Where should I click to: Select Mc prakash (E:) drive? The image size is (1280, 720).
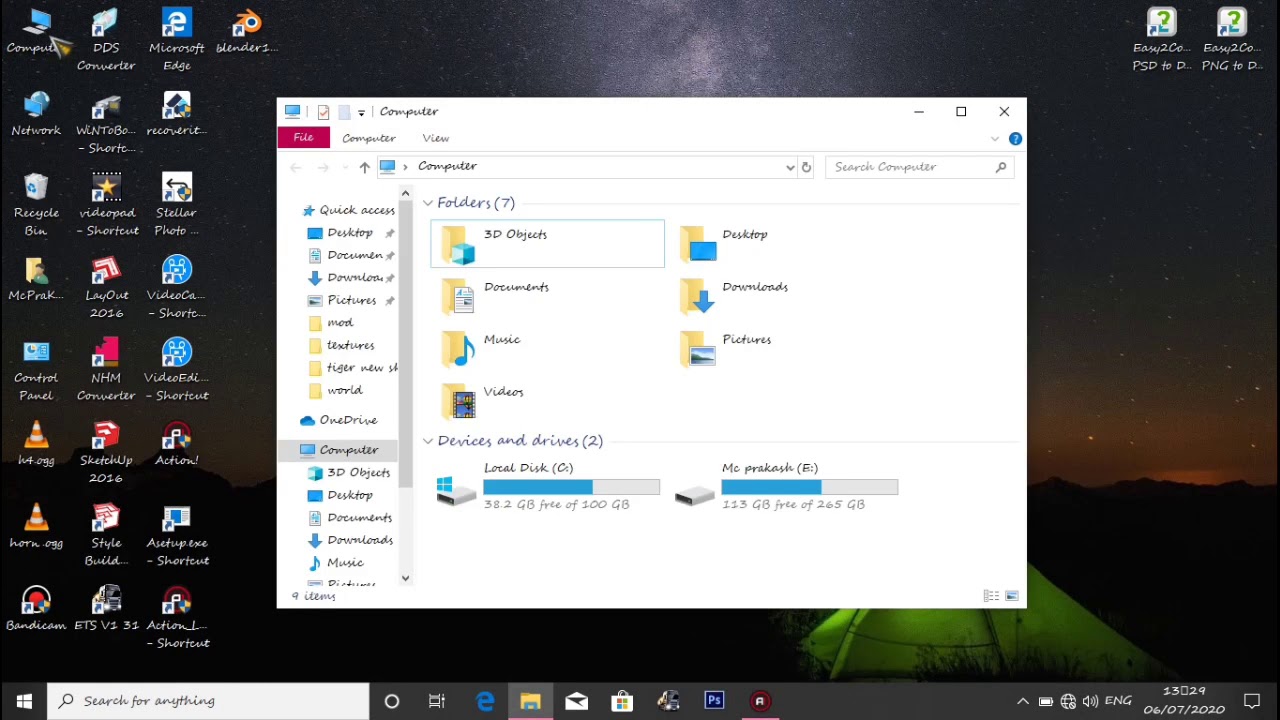tap(786, 487)
